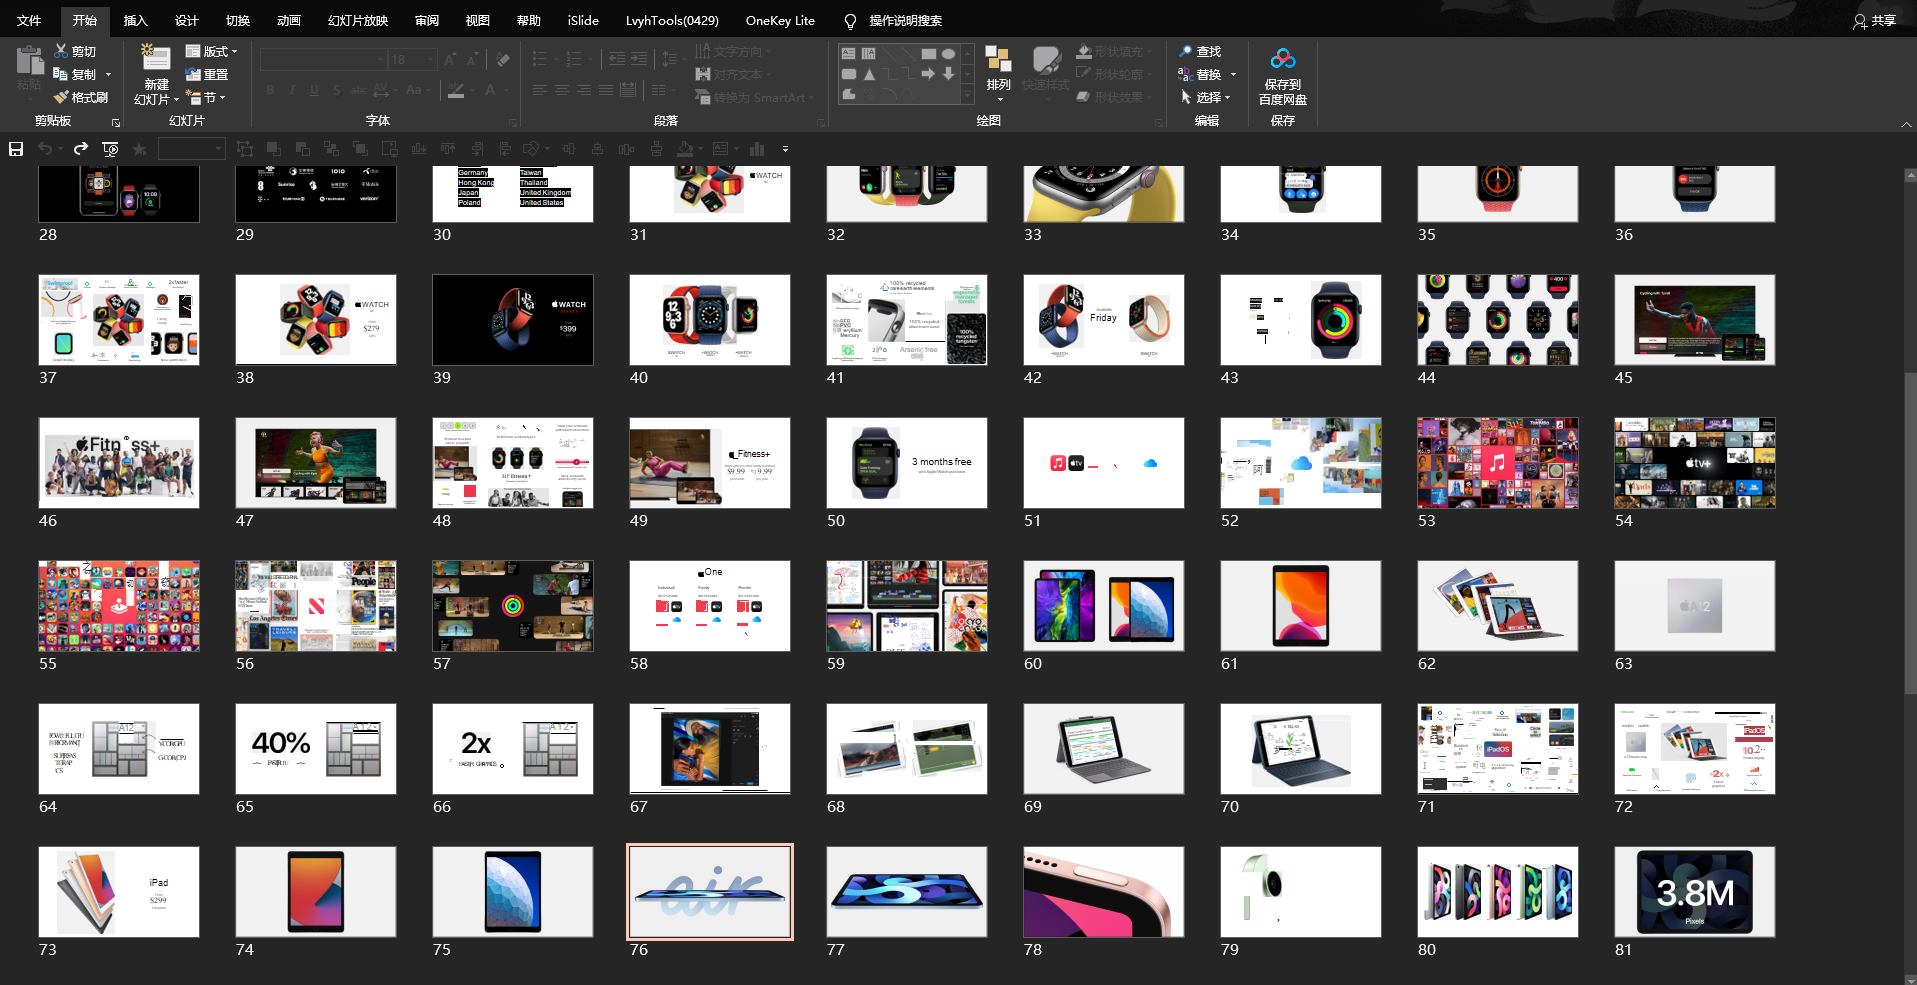Open the font name combo box
This screenshot has height=985, width=1917.
point(323,60)
